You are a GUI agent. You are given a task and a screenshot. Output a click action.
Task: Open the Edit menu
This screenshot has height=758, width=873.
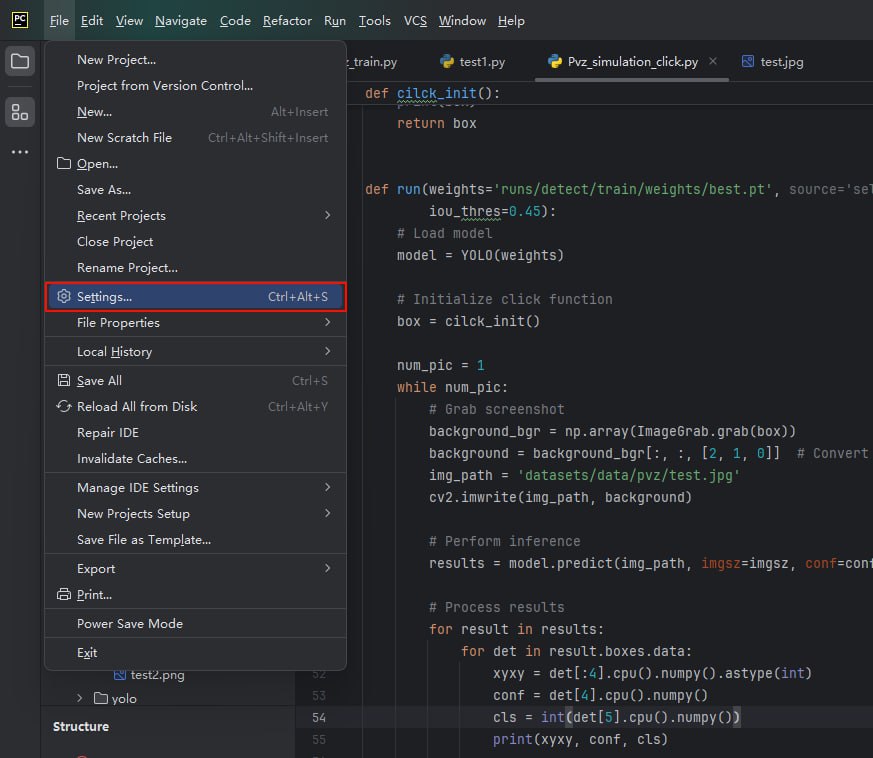[x=92, y=21]
